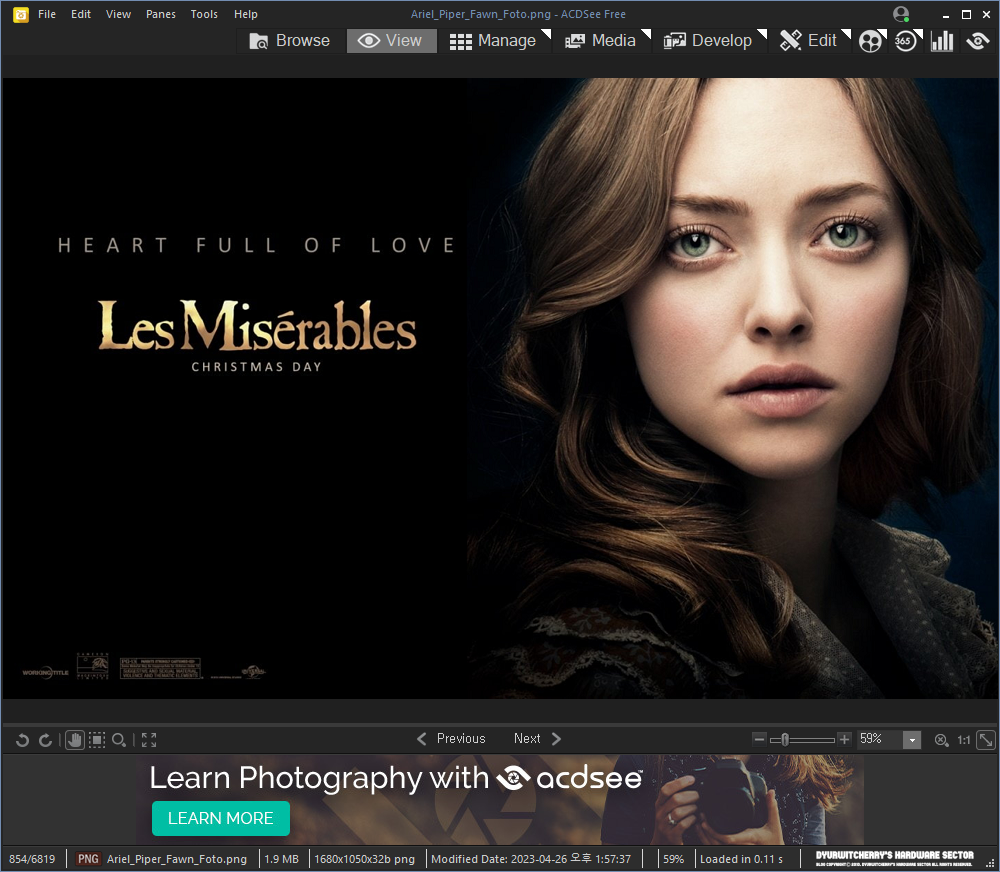Screen dimensions: 1000x872
Task: Click the Learn Photography with acdsee banner
Action: [500, 800]
